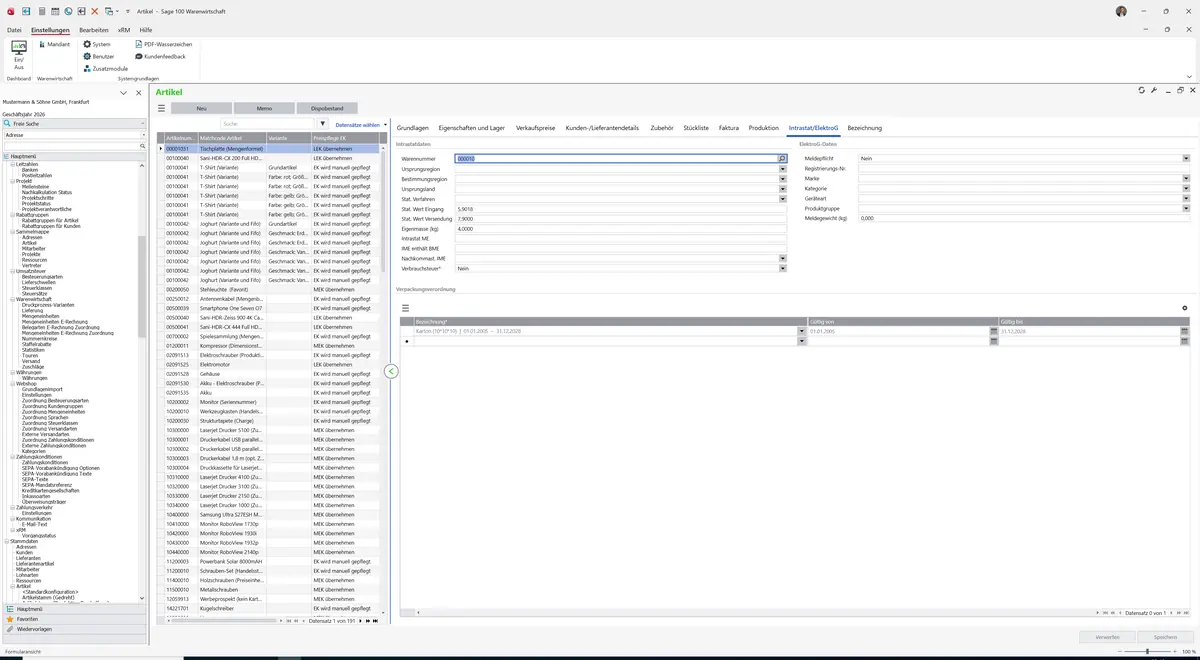Select Artikelstamm (Gedreht) in the navigation tree
1200x660 pixels.
point(49,598)
